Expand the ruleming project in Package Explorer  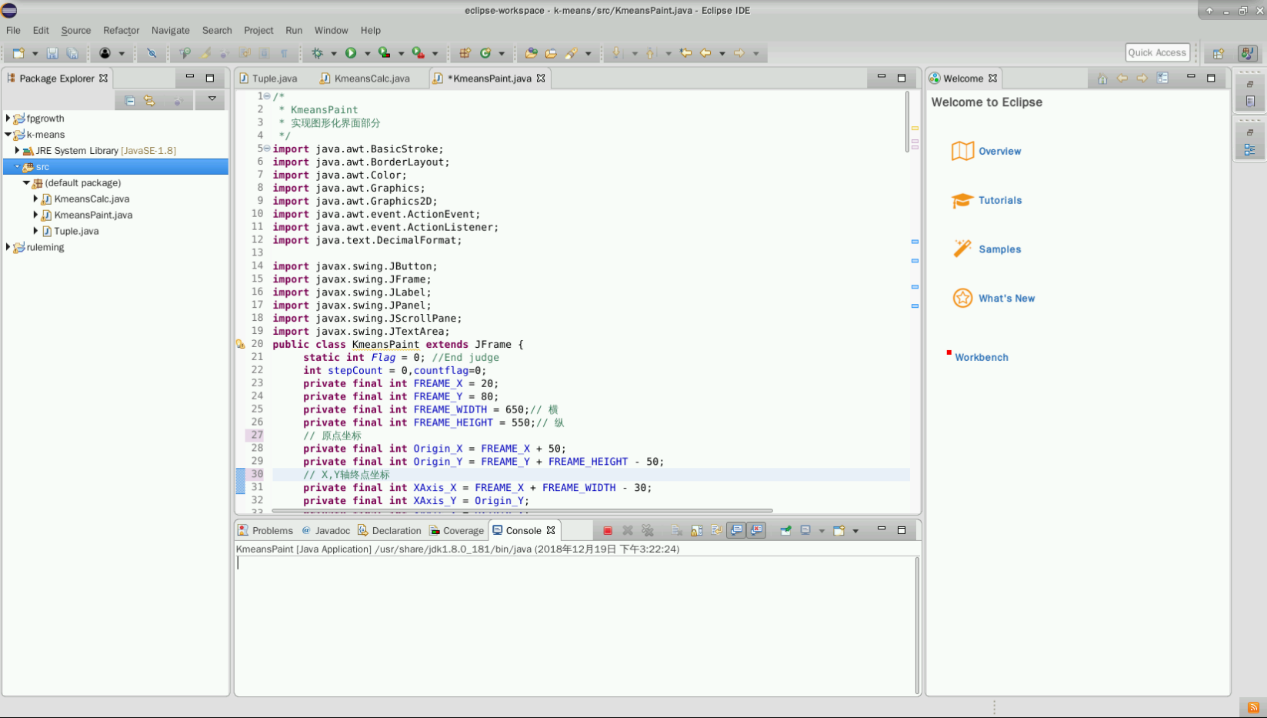[8, 247]
